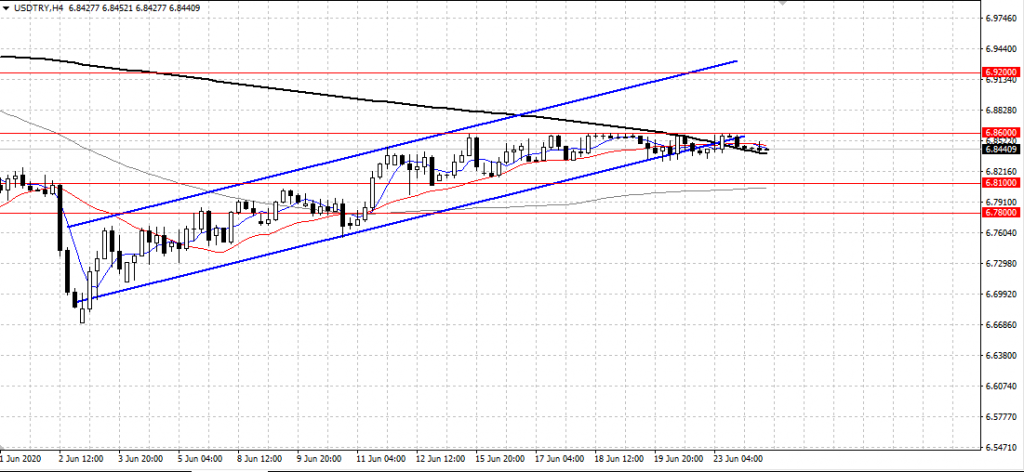The height and width of the screenshot is (472, 1024).
Task: Click the 6.97460 price scale value
Action: [x=1001, y=18]
